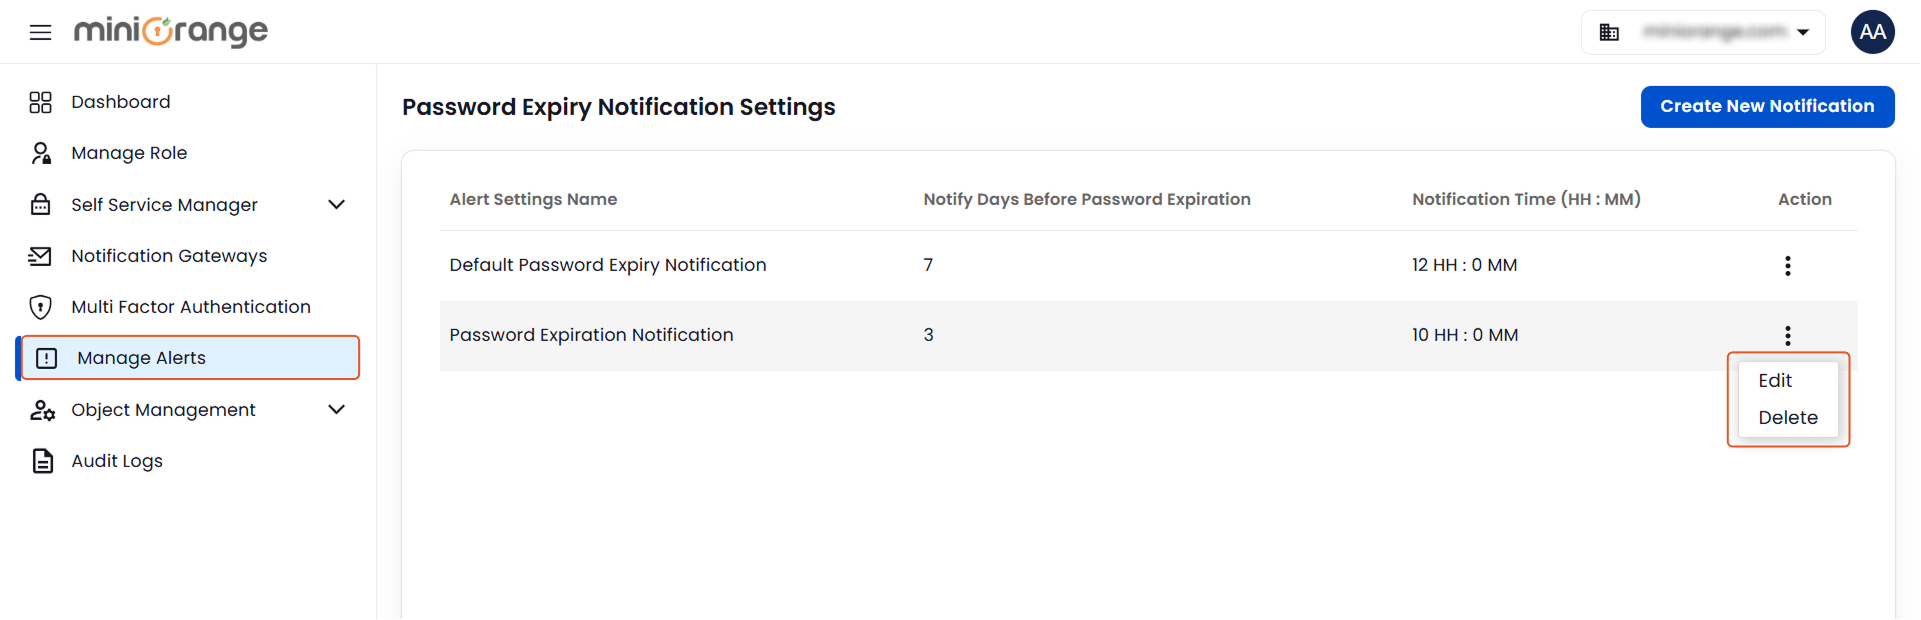Choose Edit from the context menu
The image size is (1921, 620).
click(1774, 380)
